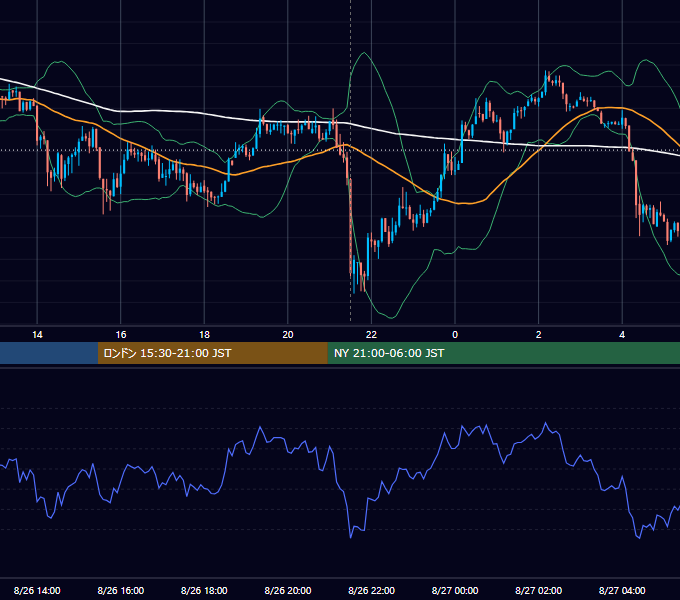Click the '8/26 16:00' date label
Image resolution: width=680 pixels, height=600 pixels.
[x=121, y=590]
